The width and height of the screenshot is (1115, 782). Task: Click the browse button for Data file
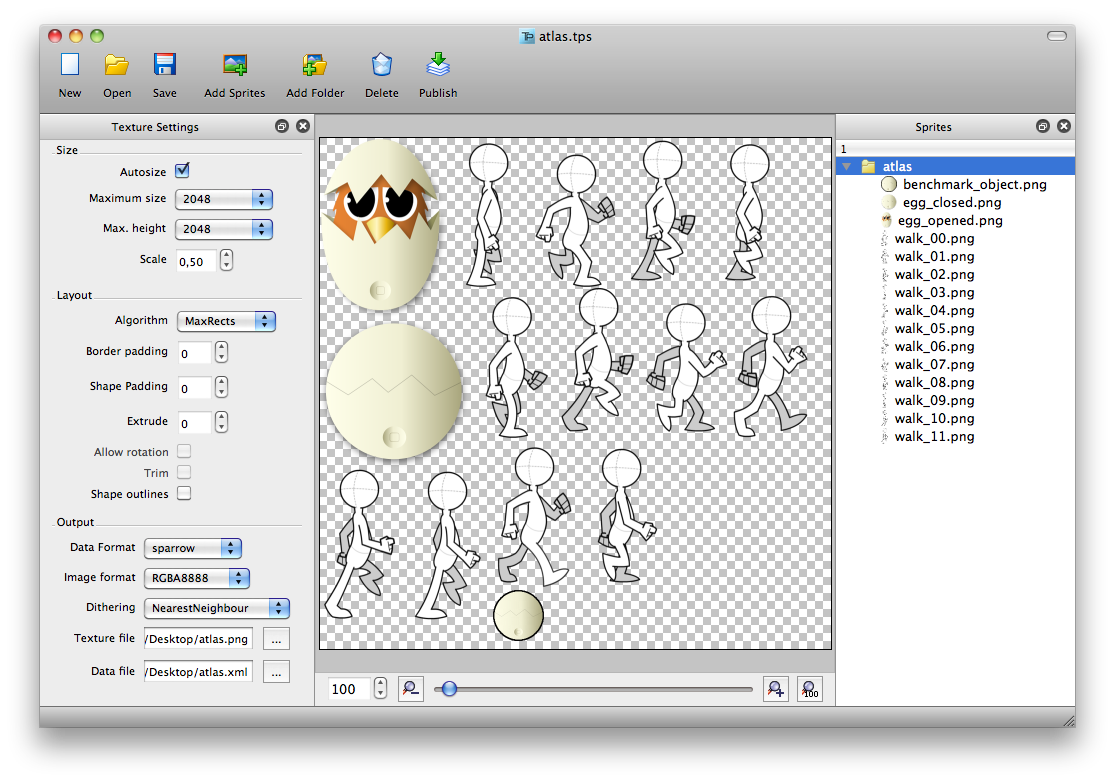coord(277,672)
